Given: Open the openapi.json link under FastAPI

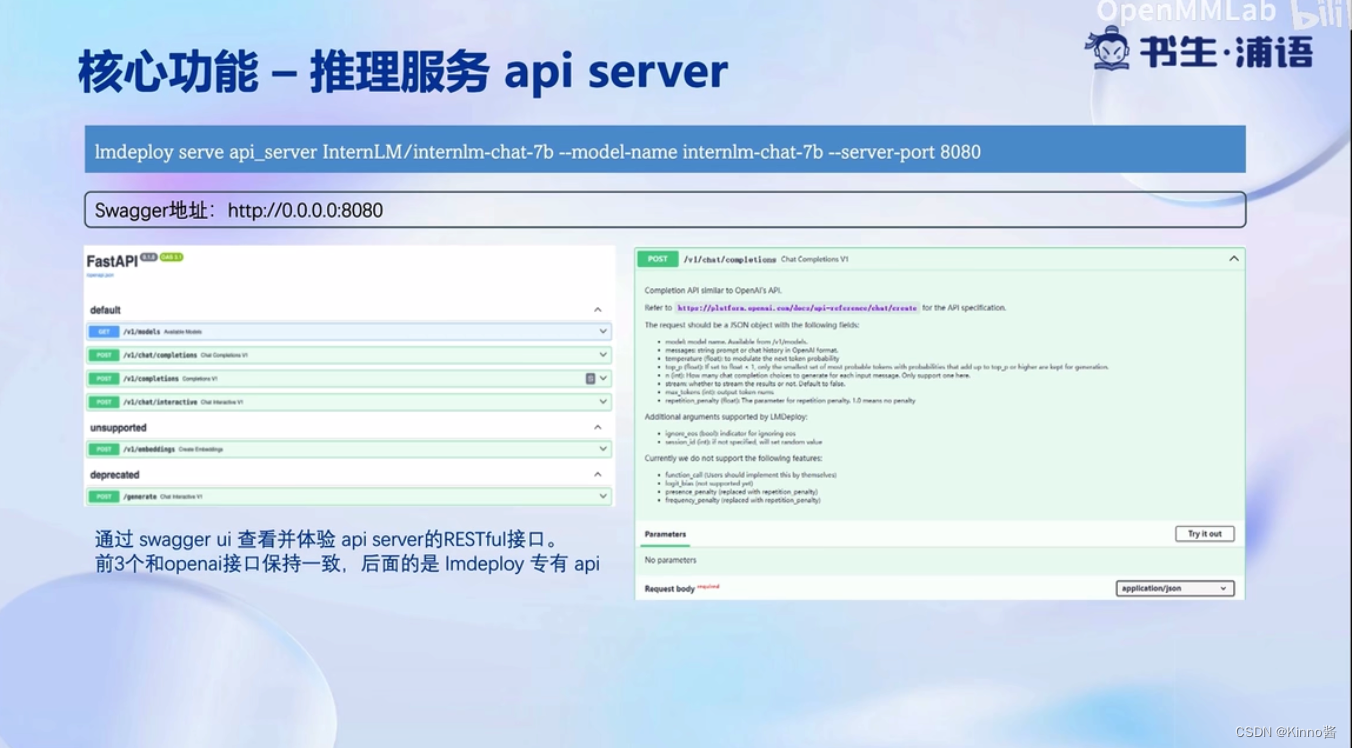Looking at the screenshot, I should [99, 273].
